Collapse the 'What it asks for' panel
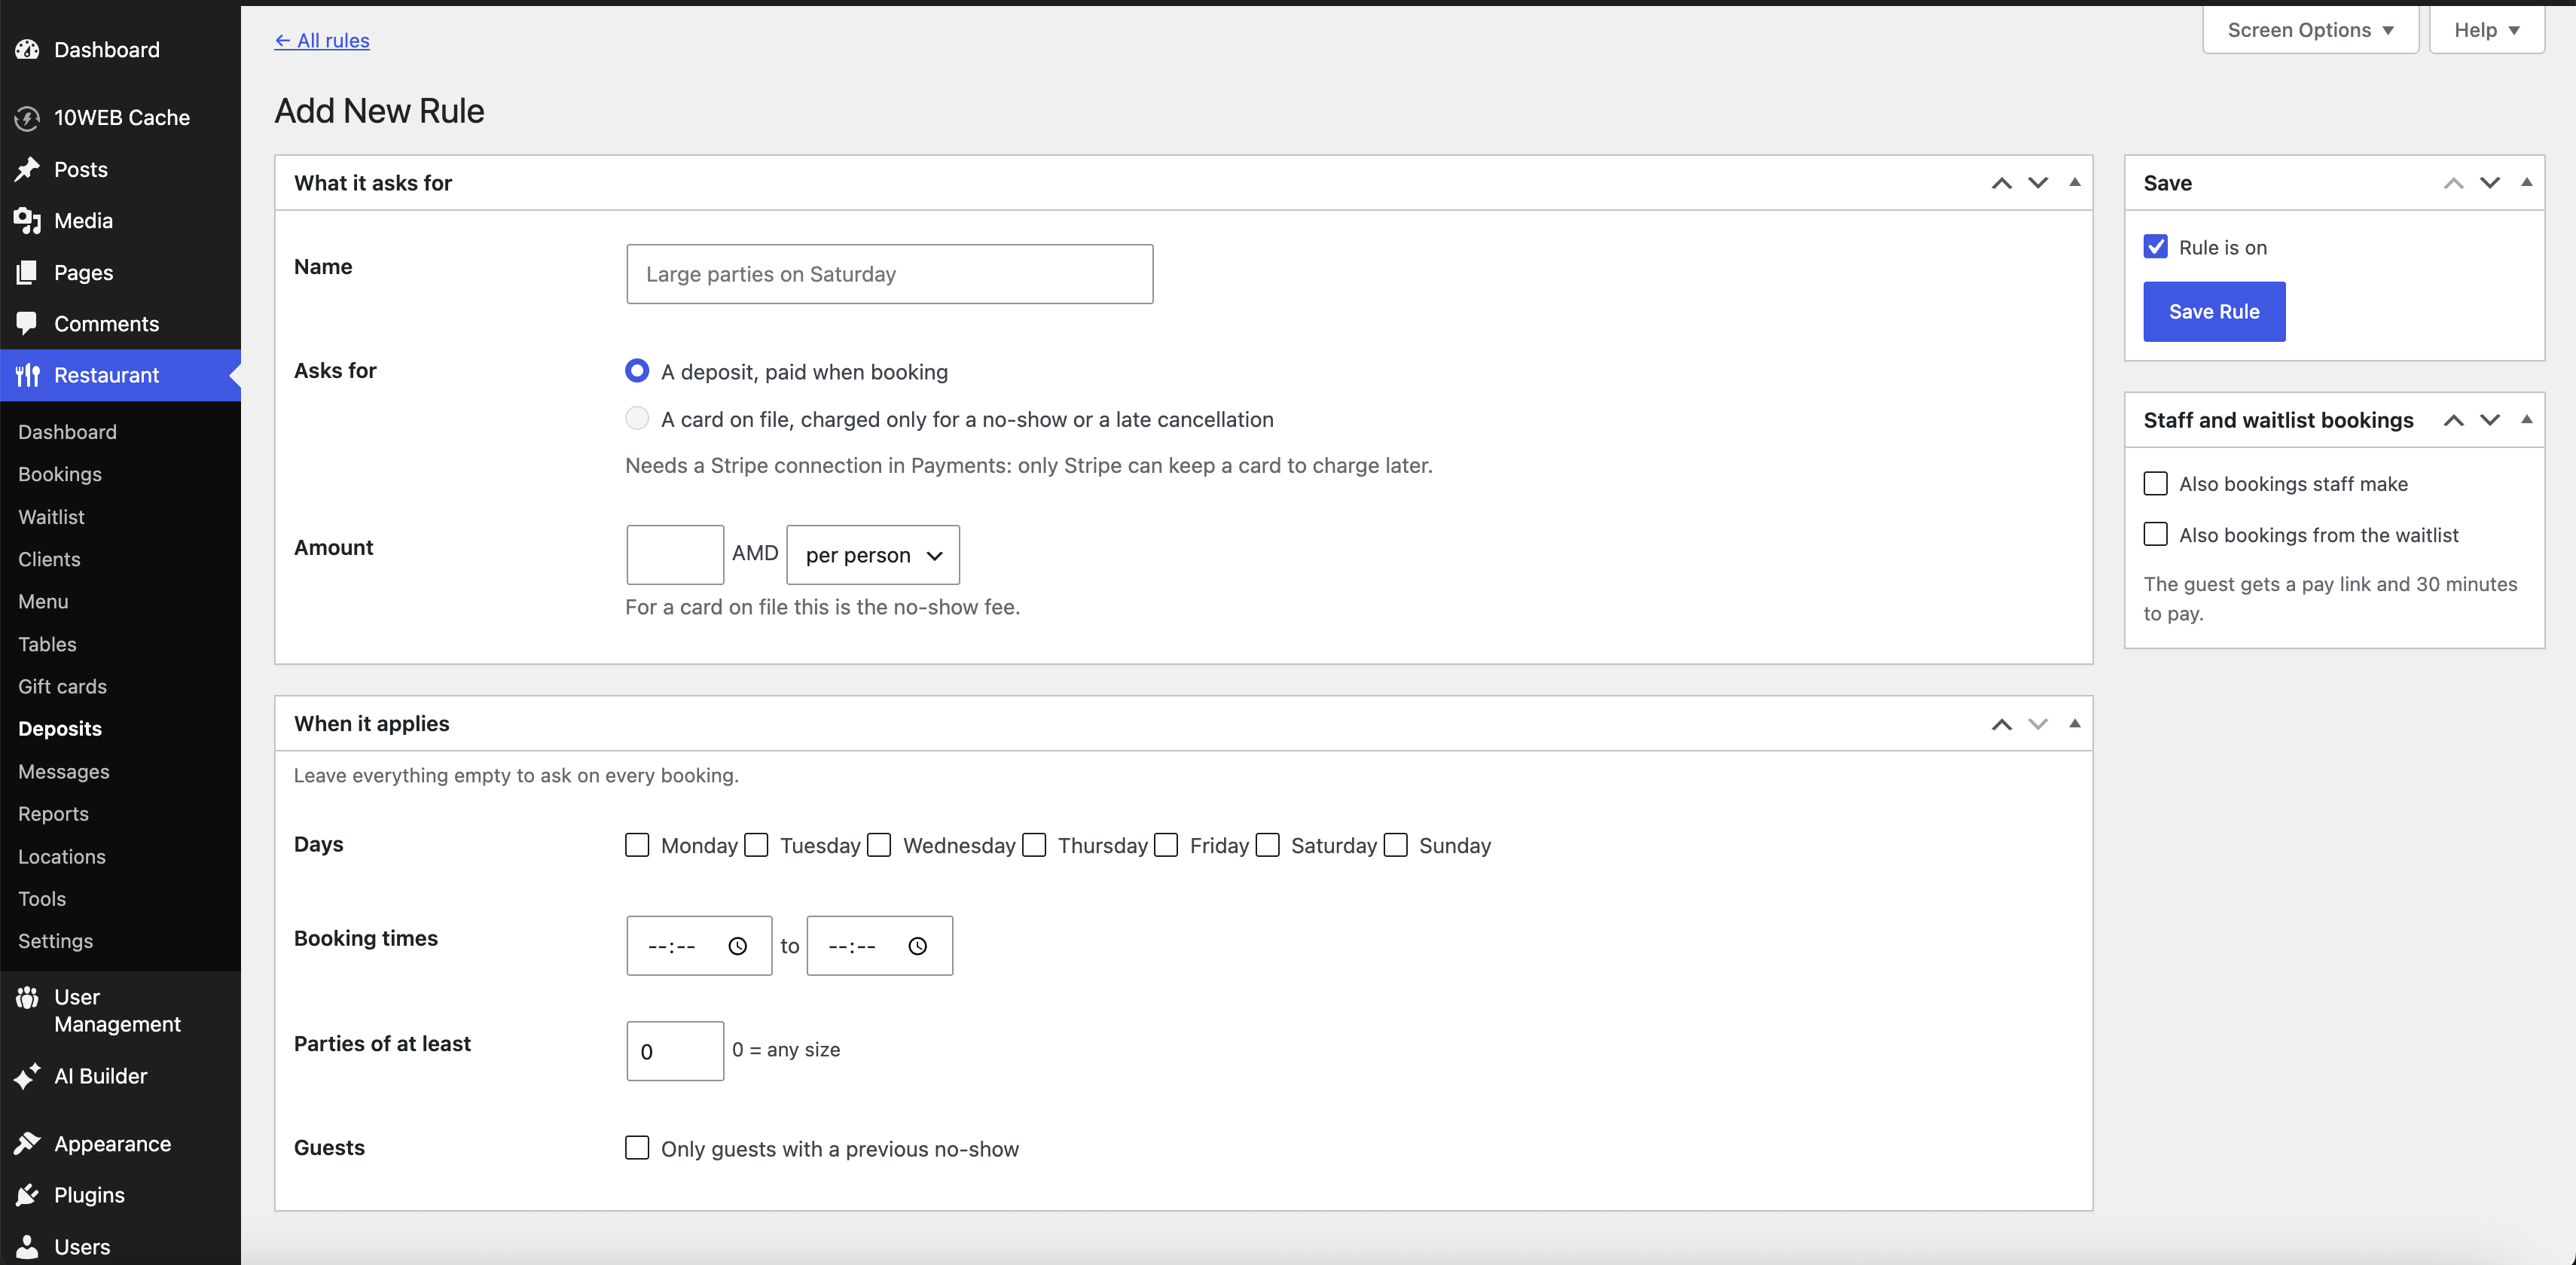Screen dimensions: 2576x1265 [2075, 182]
